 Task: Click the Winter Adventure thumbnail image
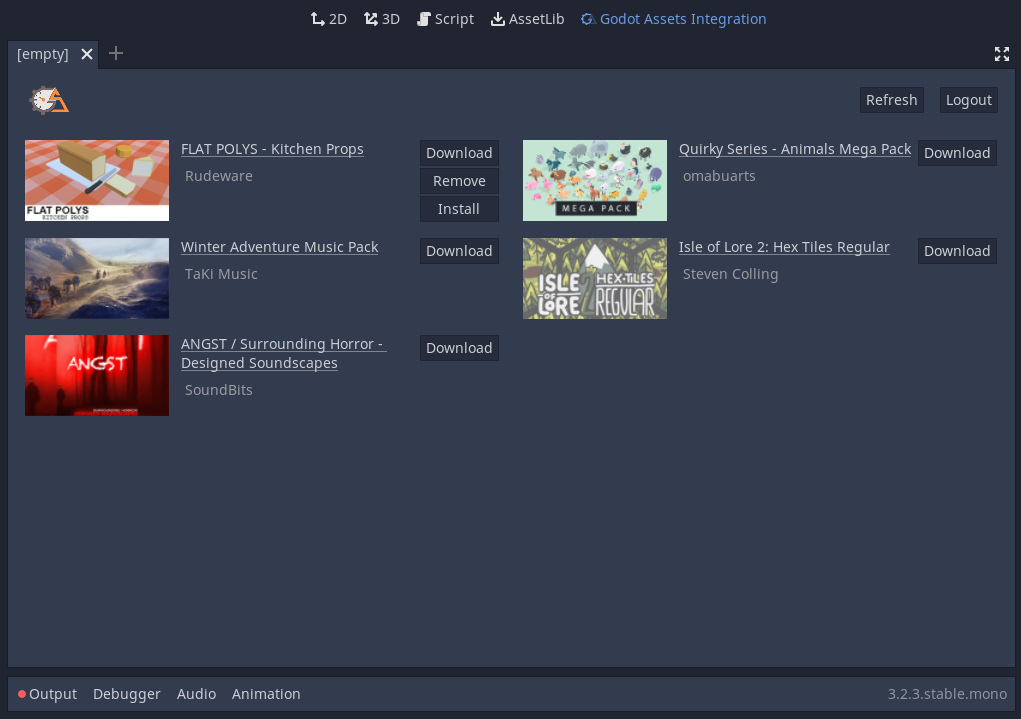click(x=97, y=278)
